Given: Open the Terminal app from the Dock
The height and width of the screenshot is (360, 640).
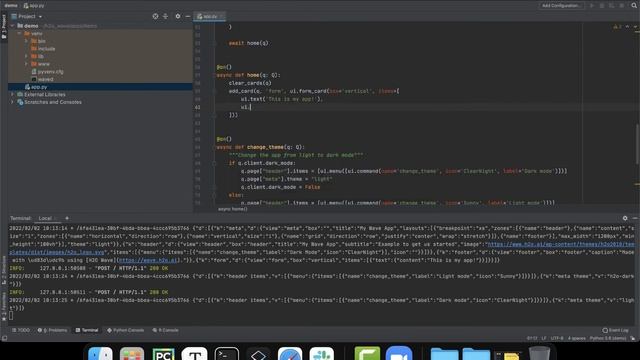Looking at the screenshot, I should click(x=227, y=354).
